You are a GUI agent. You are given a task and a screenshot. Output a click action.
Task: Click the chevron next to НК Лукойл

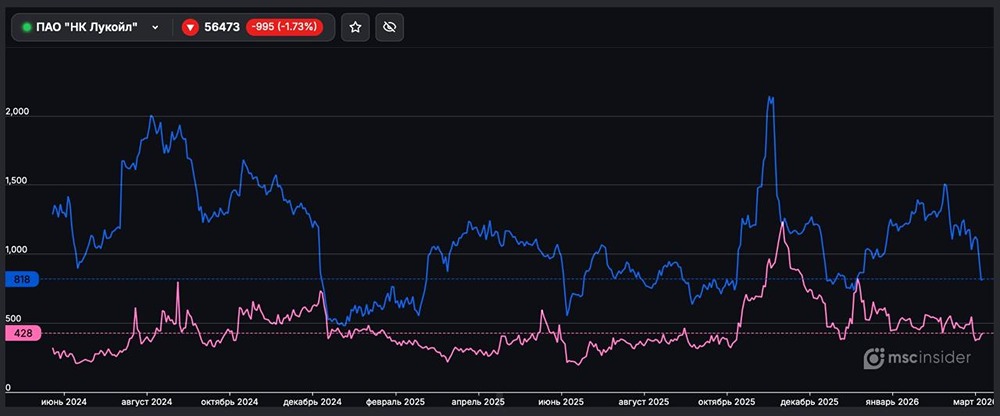point(155,27)
